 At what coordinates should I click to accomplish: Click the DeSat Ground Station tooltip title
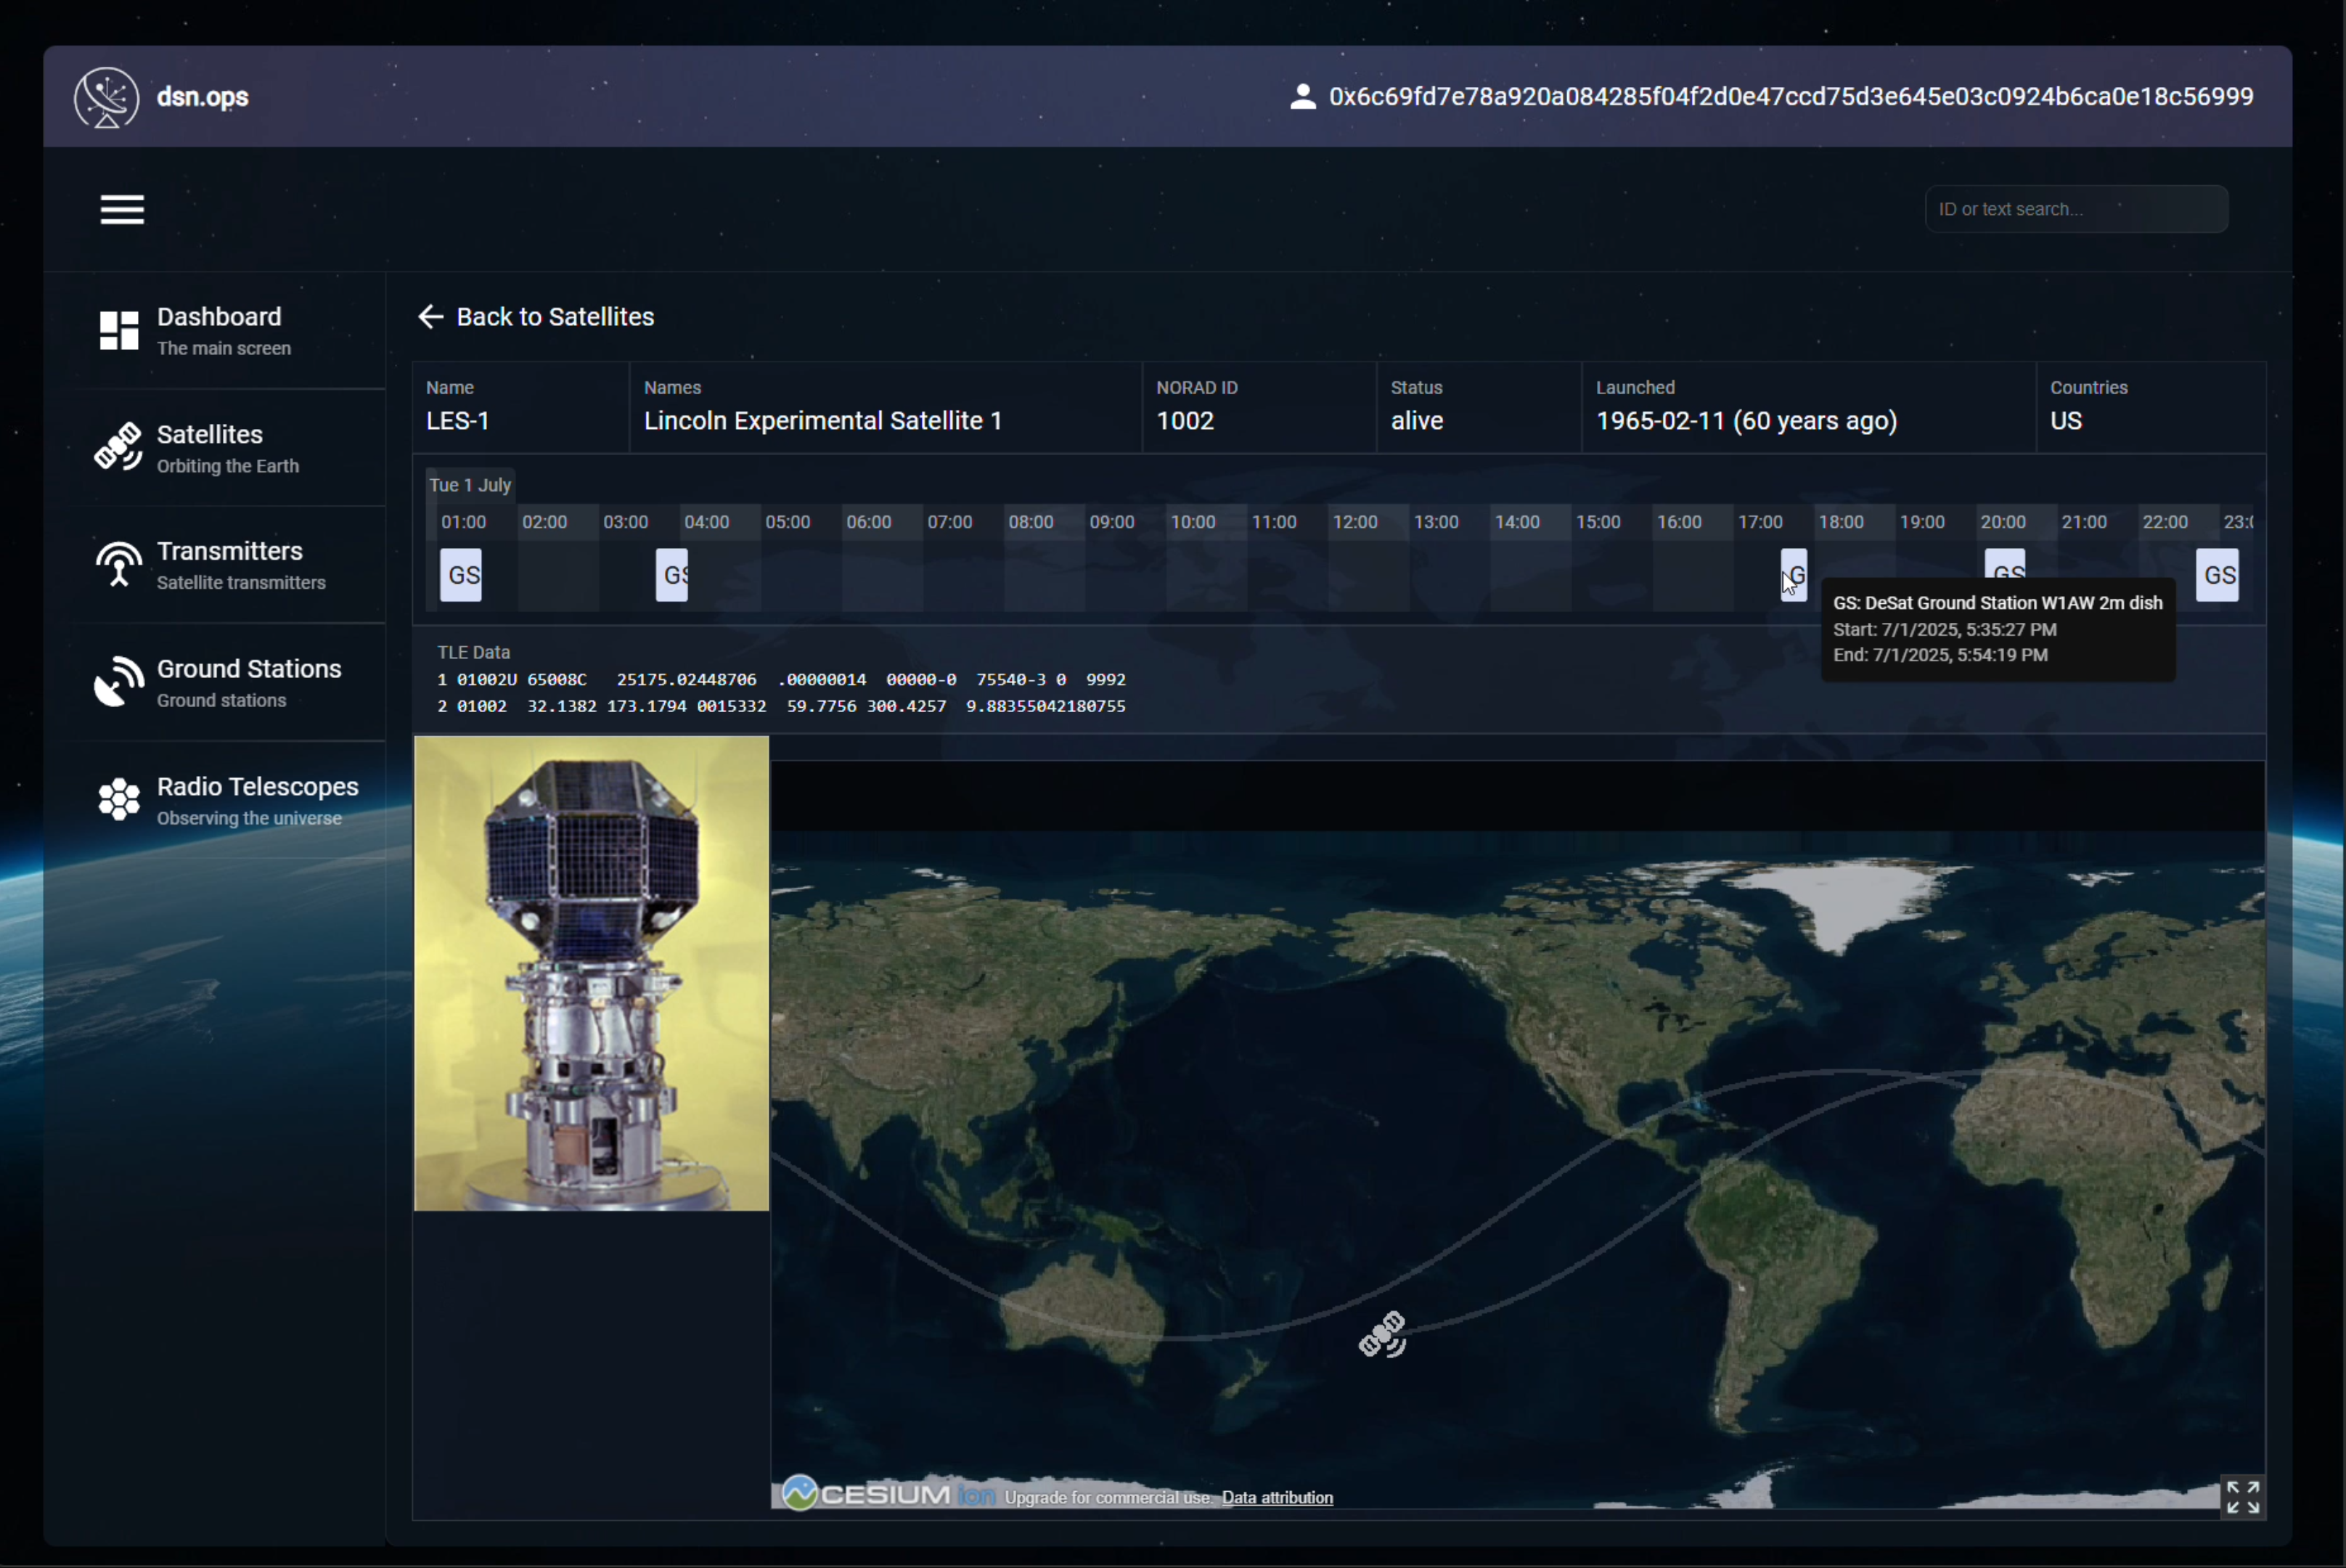point(1997,603)
